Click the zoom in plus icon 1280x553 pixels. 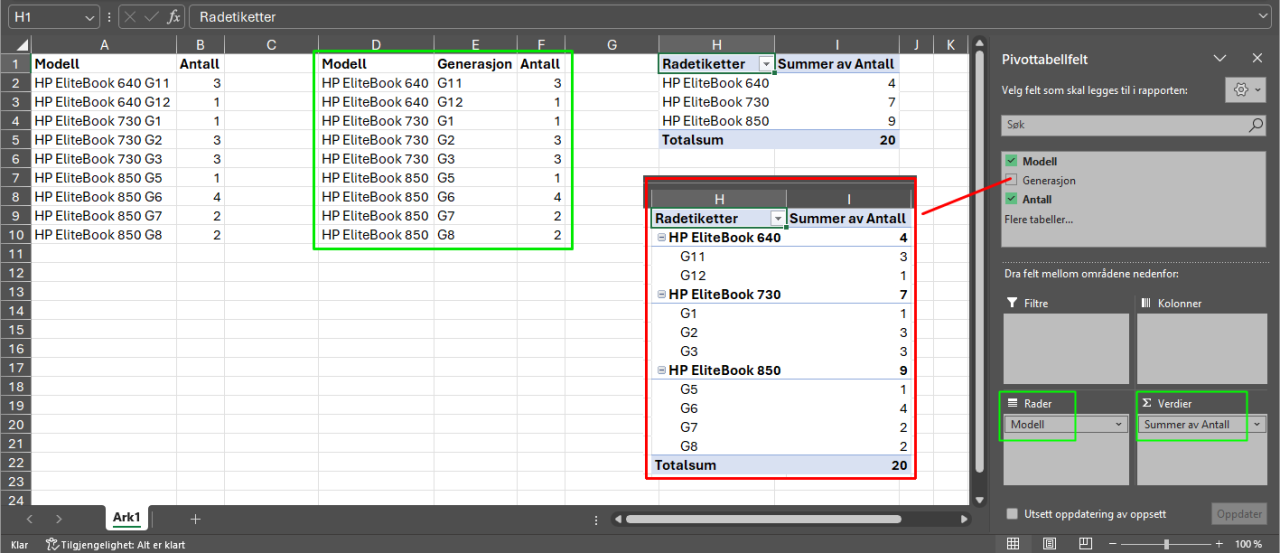(x=1217, y=544)
